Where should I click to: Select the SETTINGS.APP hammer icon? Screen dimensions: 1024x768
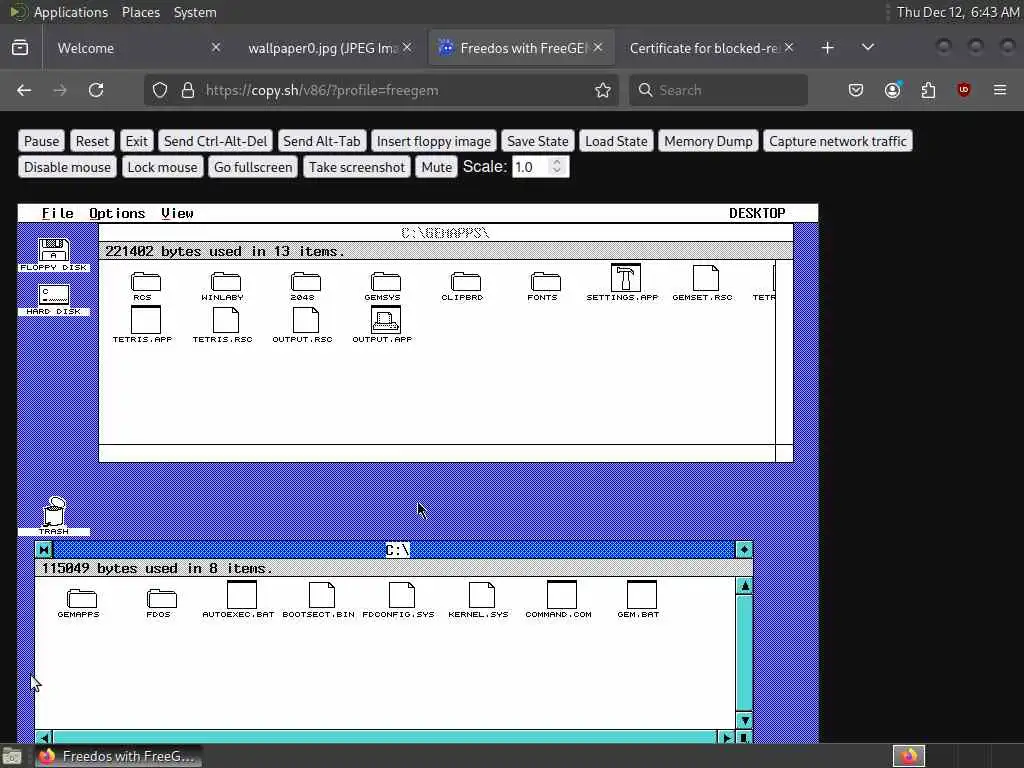(x=625, y=278)
